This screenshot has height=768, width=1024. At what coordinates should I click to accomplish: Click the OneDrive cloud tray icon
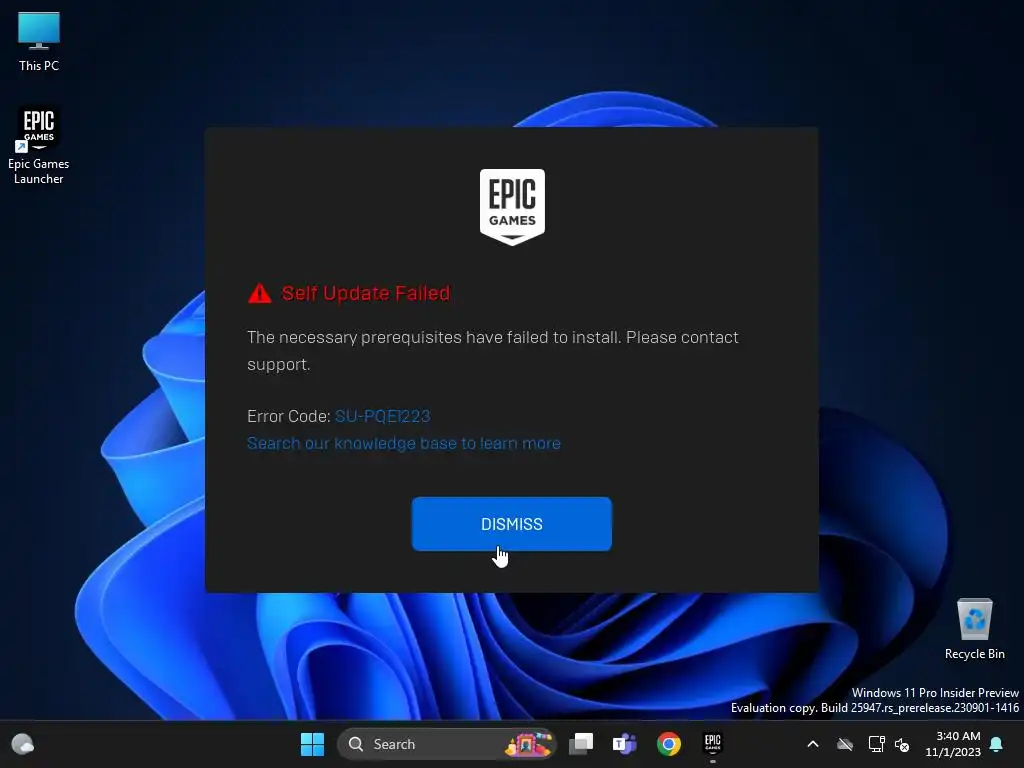tap(845, 744)
